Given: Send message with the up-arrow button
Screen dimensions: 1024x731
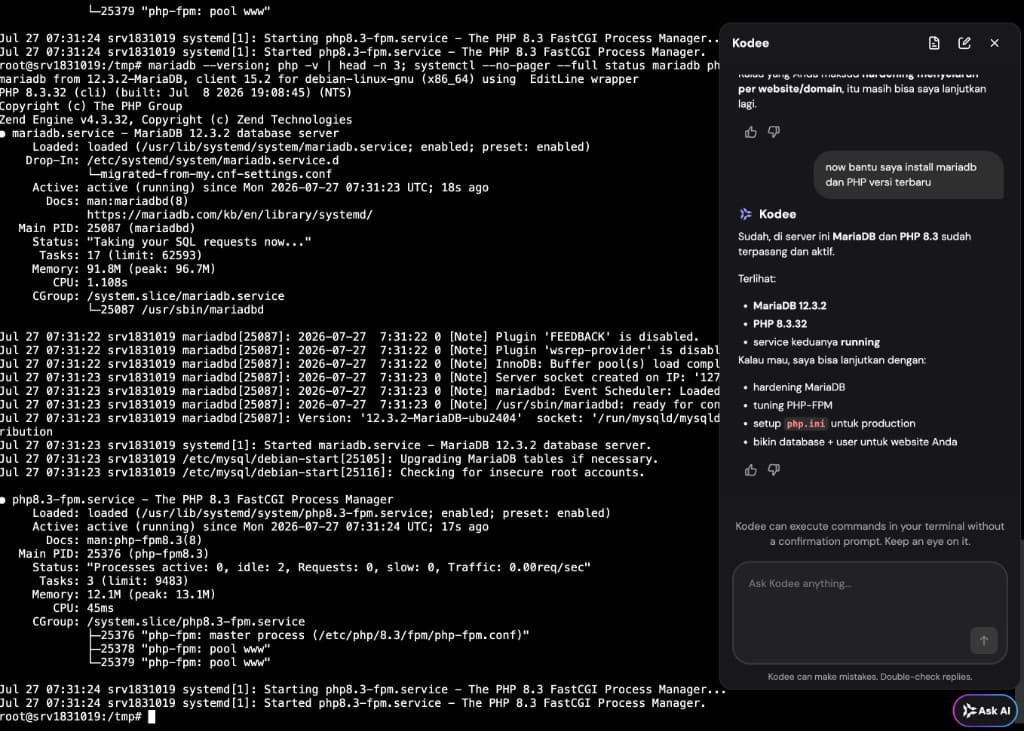Looking at the screenshot, I should (x=984, y=641).
